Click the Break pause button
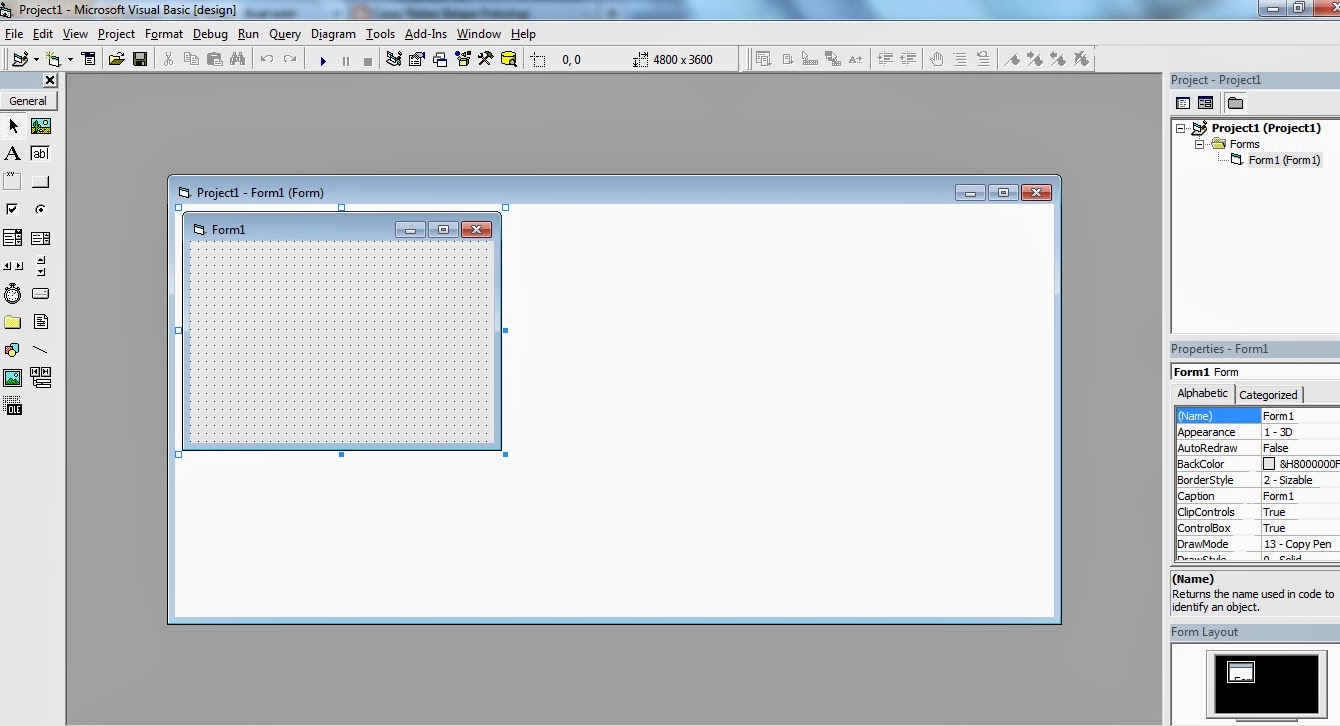The height and width of the screenshot is (726, 1340). click(x=346, y=60)
